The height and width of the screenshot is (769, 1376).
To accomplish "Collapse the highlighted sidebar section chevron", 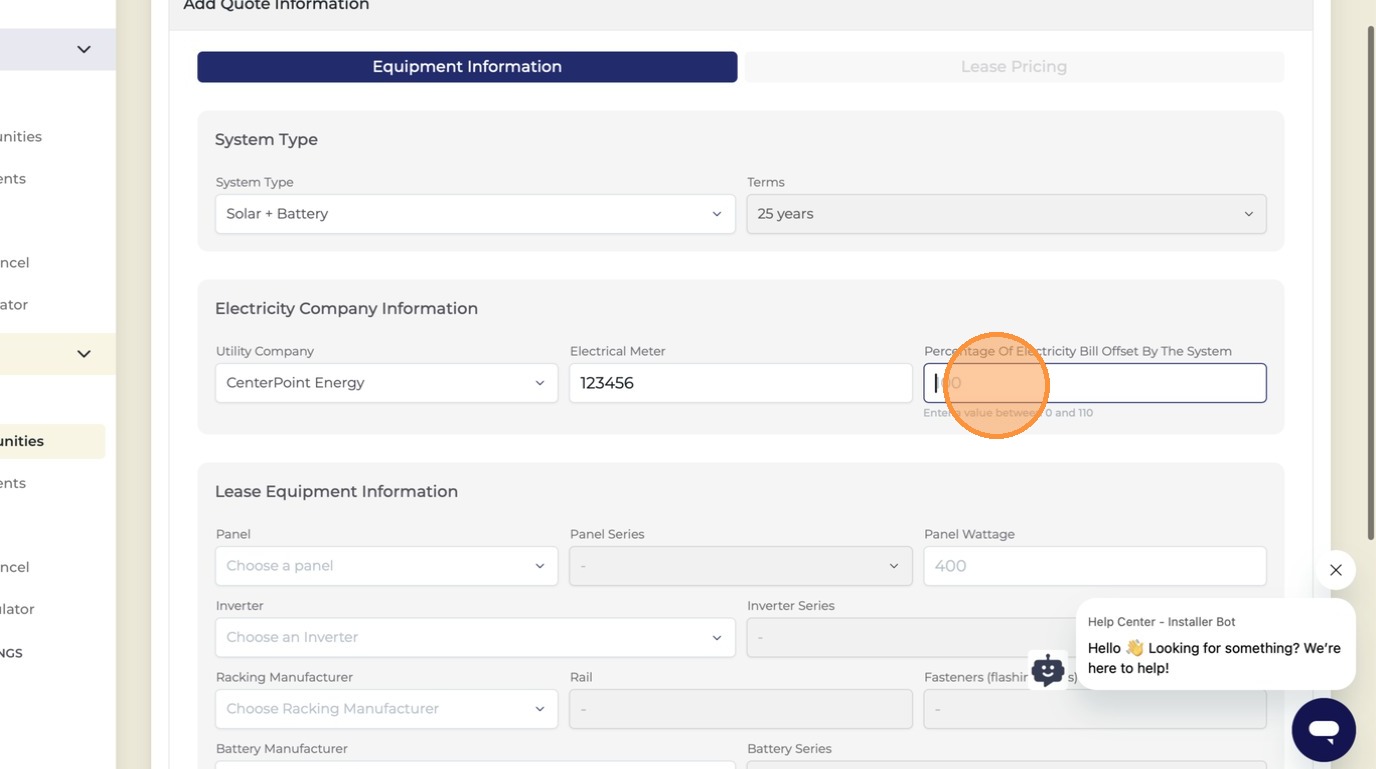I will point(84,354).
